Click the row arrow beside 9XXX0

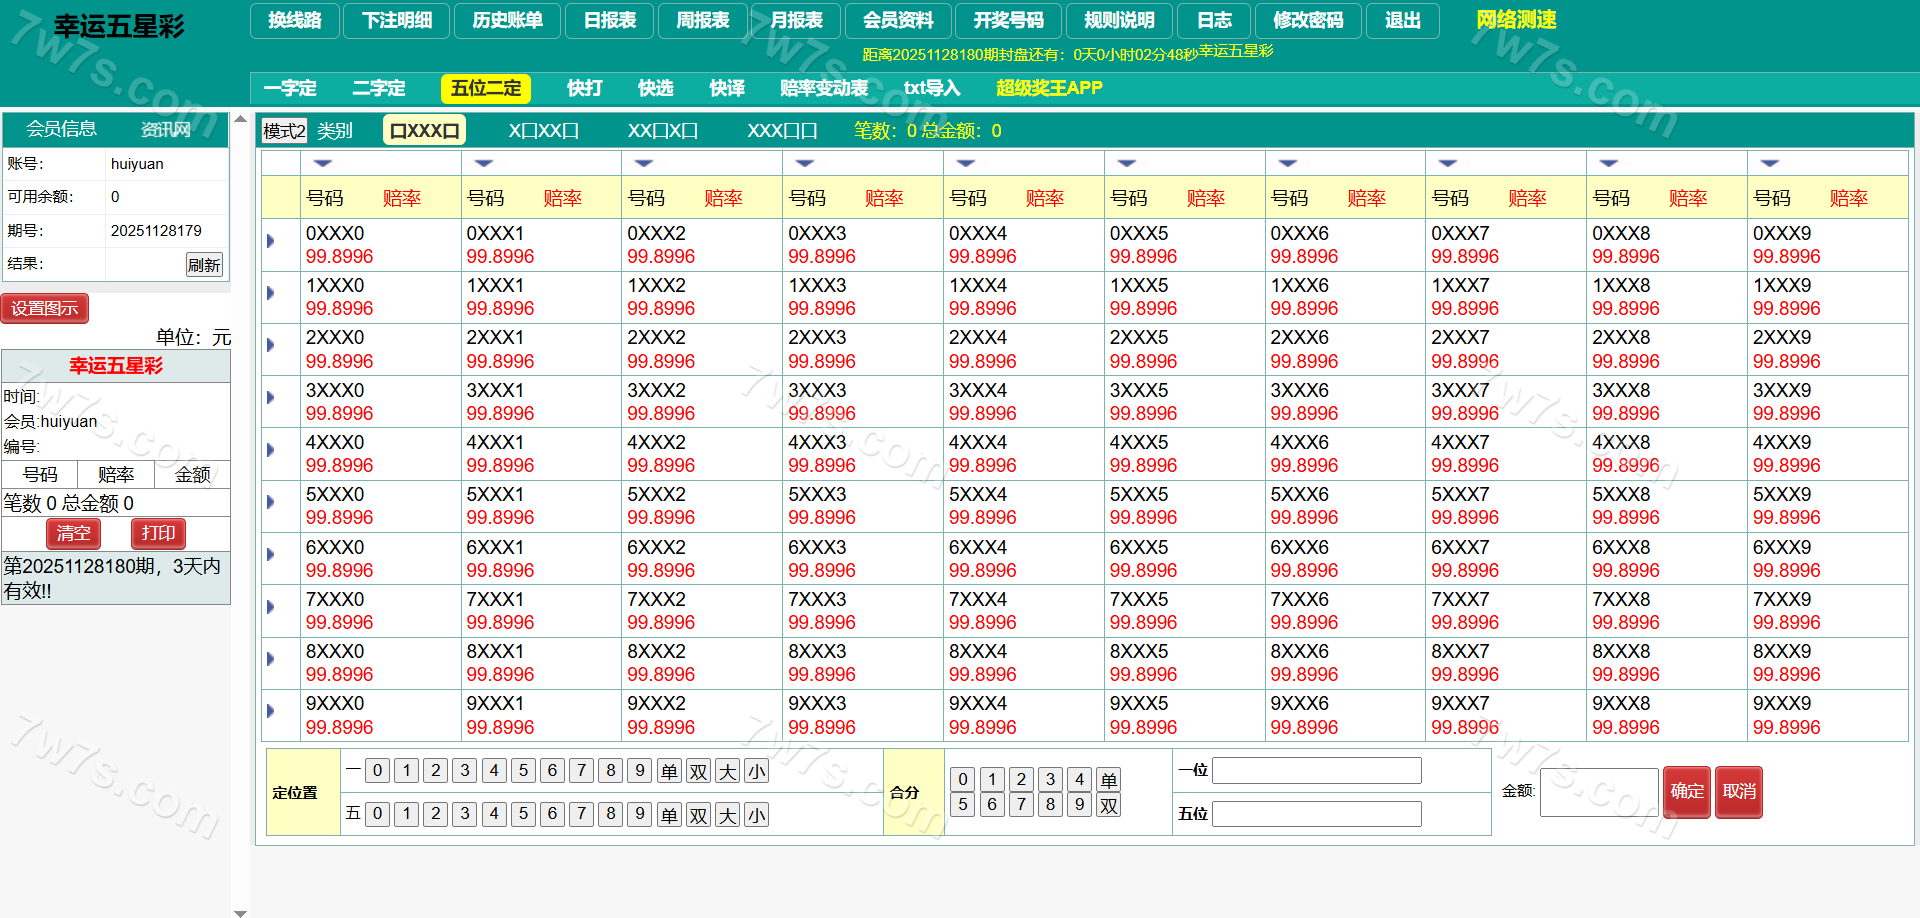(271, 711)
